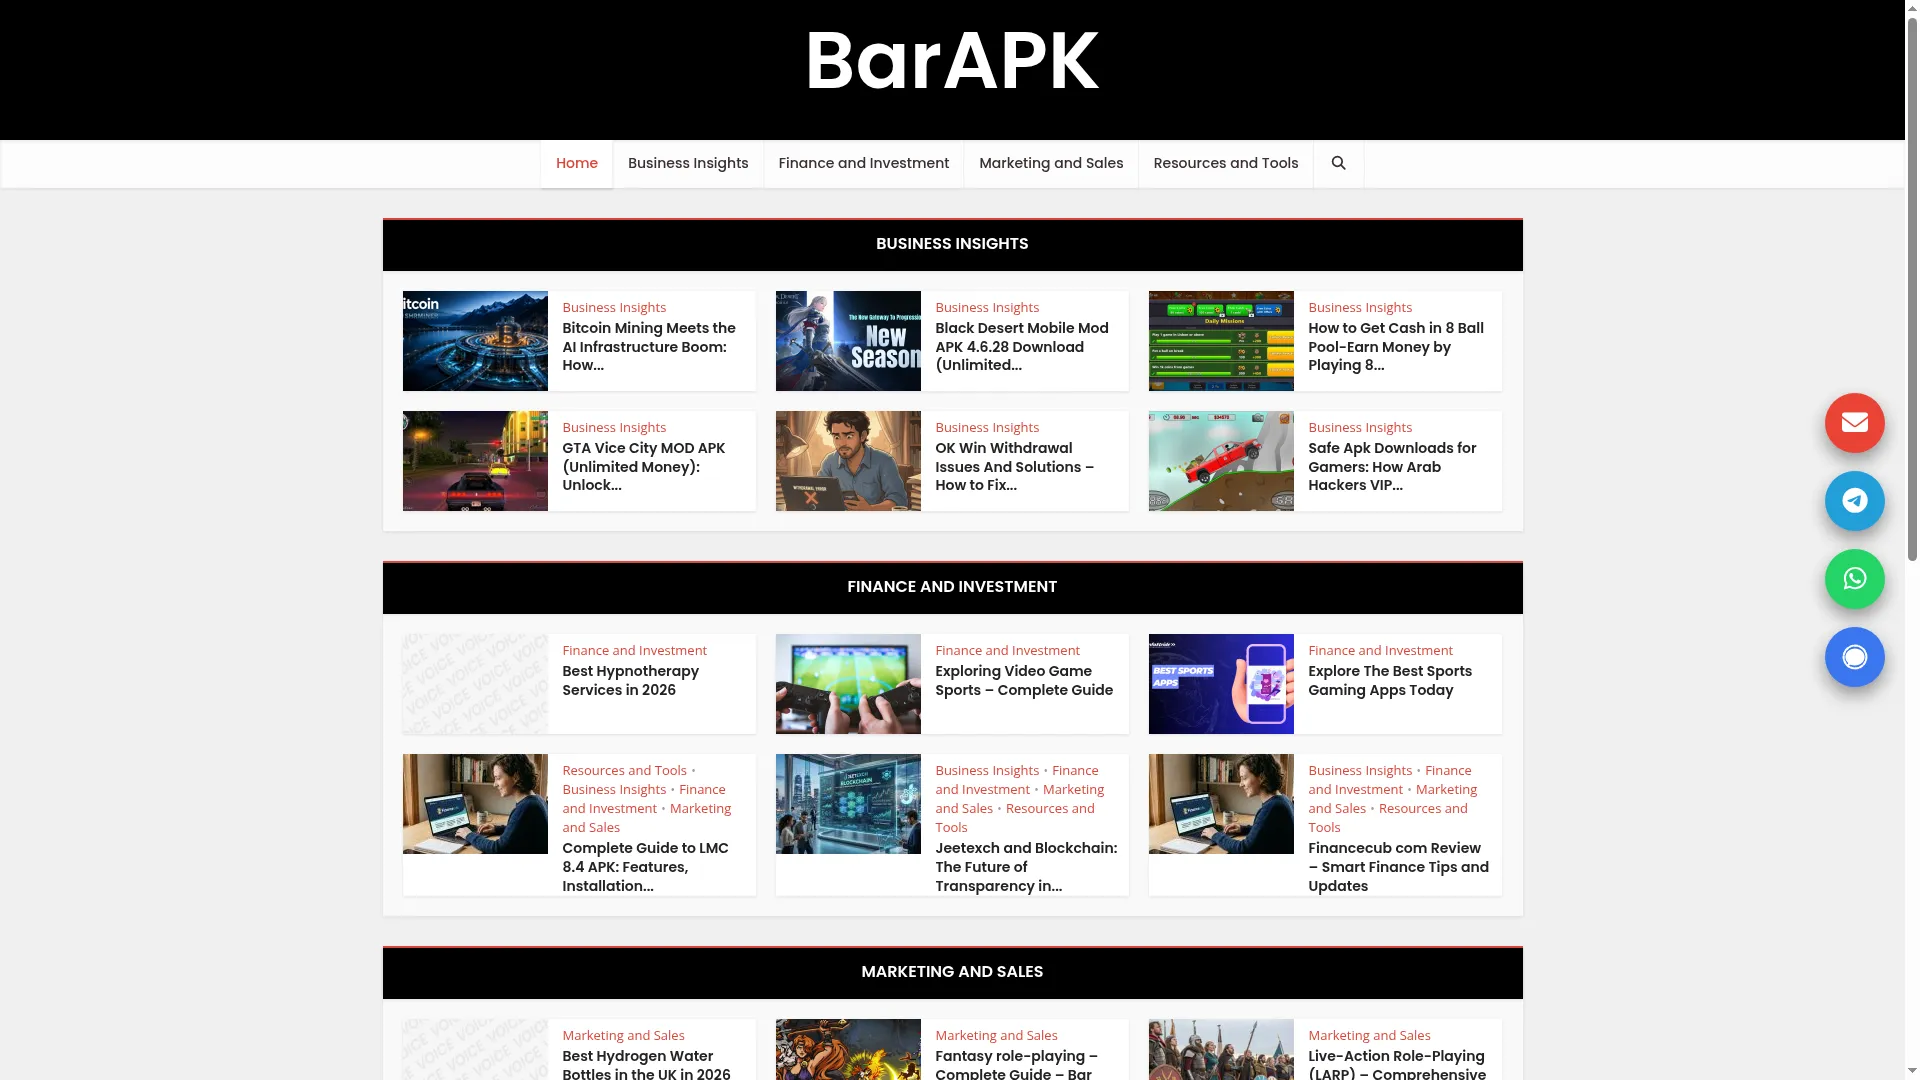
Task: Click the Bitcoin mining article thumbnail
Action: point(475,341)
